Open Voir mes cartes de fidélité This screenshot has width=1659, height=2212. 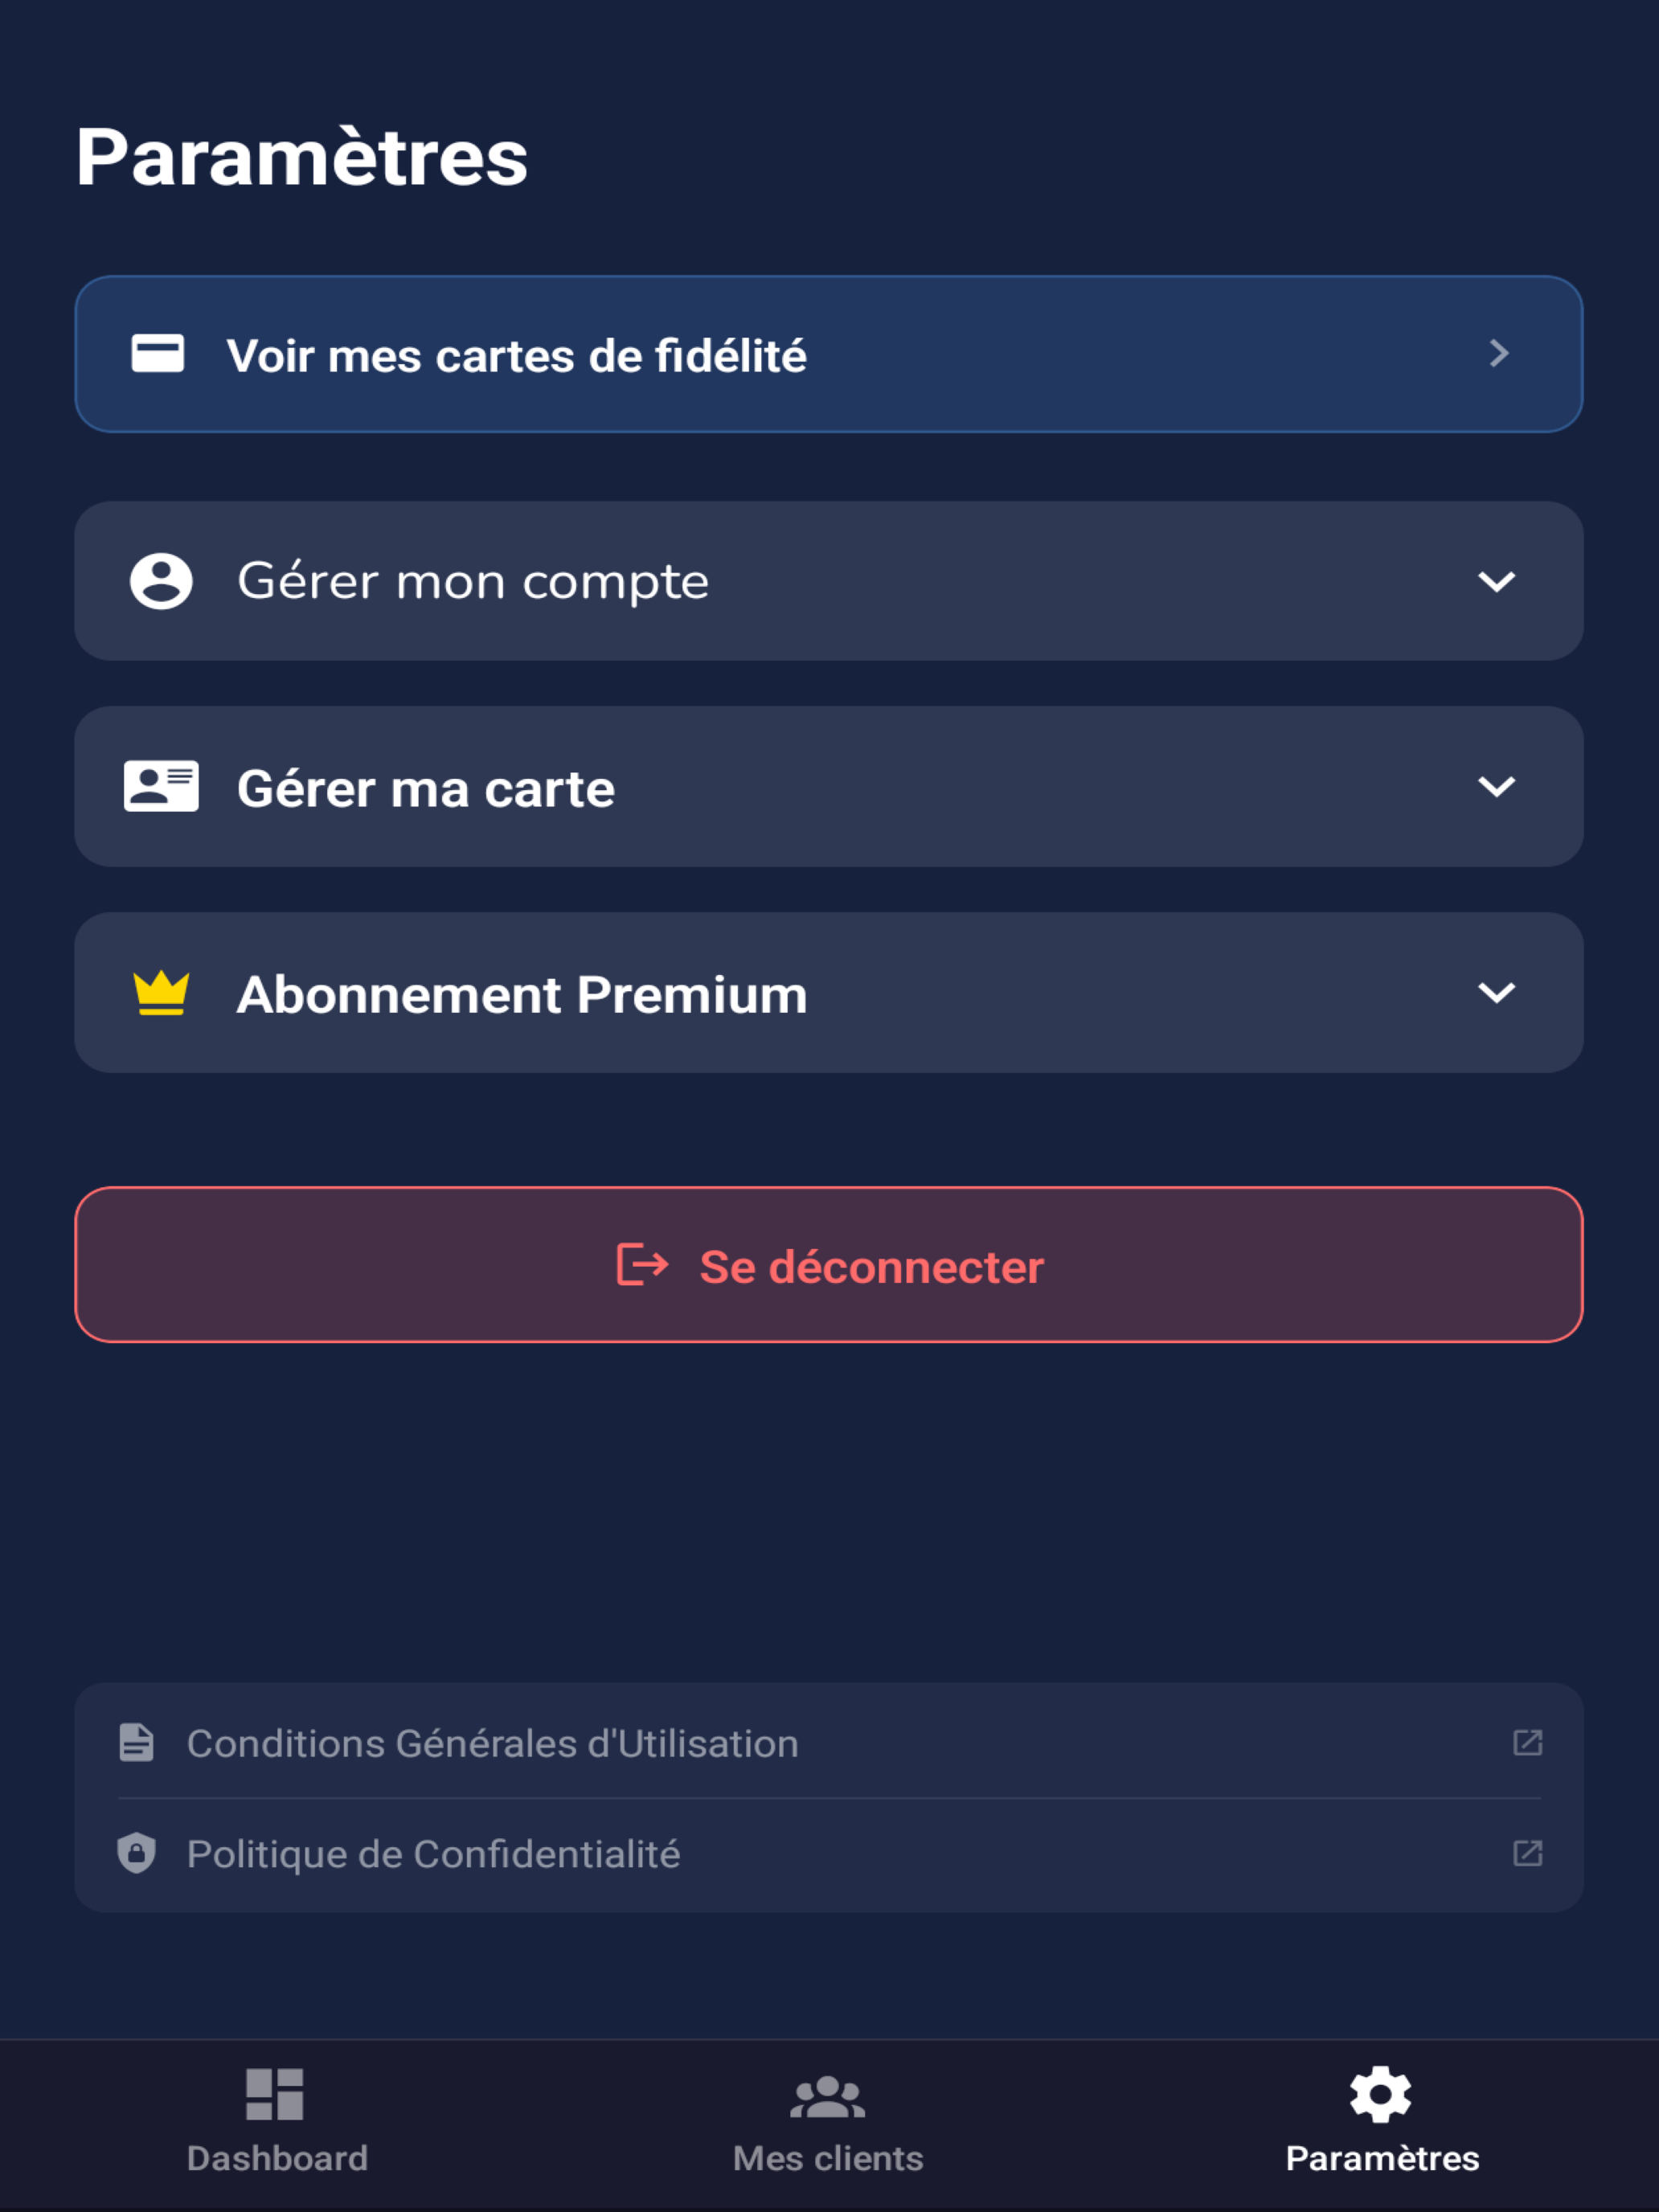click(x=829, y=354)
